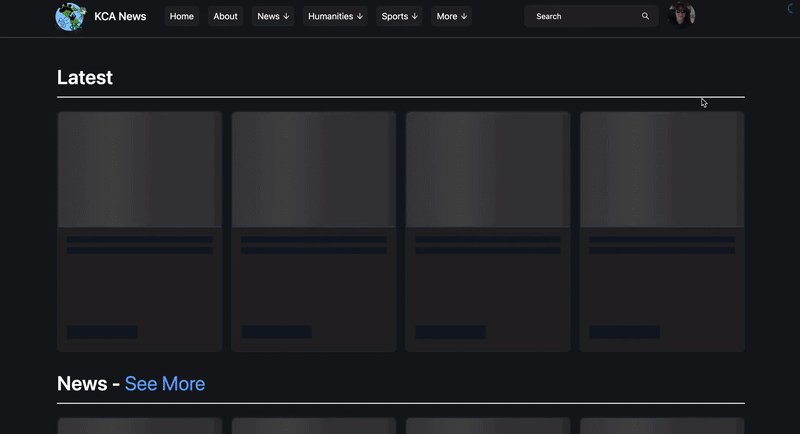
Task: Click the fourth Latest card's title placeholder
Action: 661,240
